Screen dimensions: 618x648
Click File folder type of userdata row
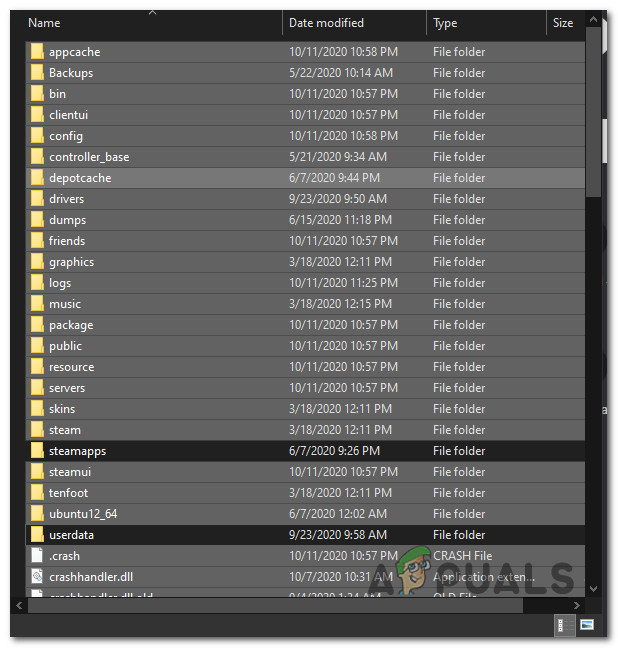459,535
